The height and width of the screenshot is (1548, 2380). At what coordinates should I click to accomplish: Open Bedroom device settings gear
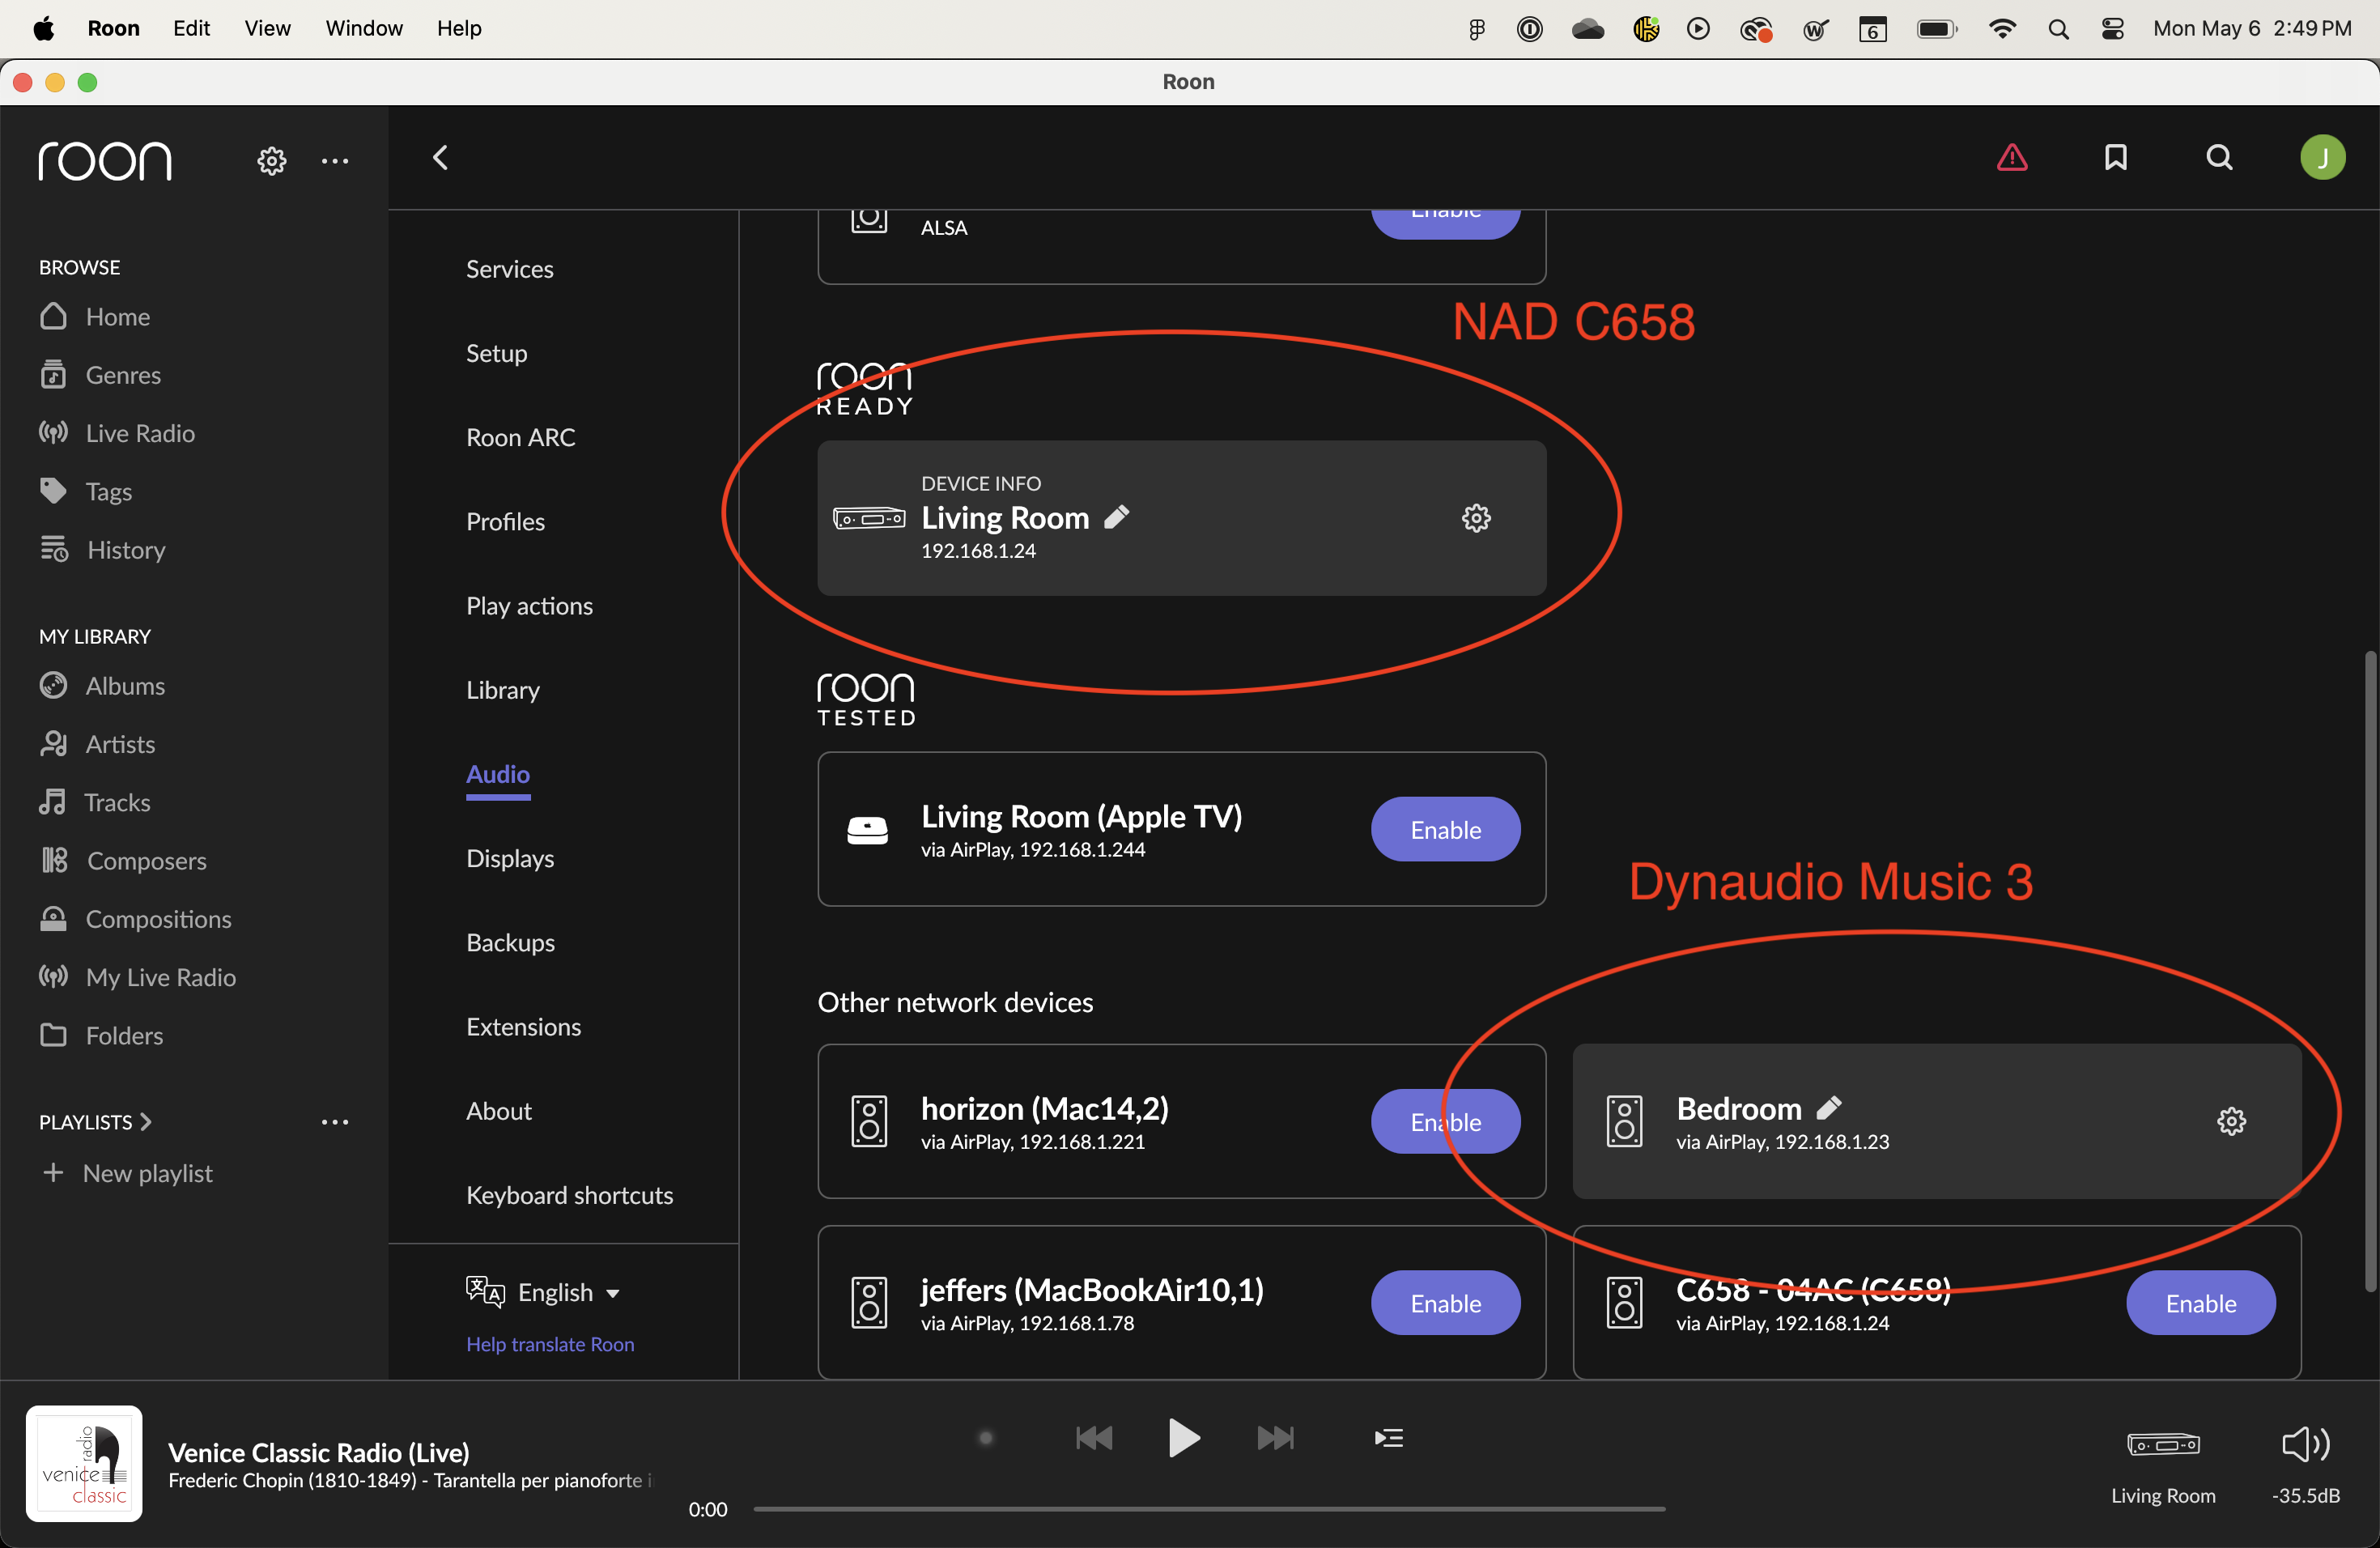2231,1121
